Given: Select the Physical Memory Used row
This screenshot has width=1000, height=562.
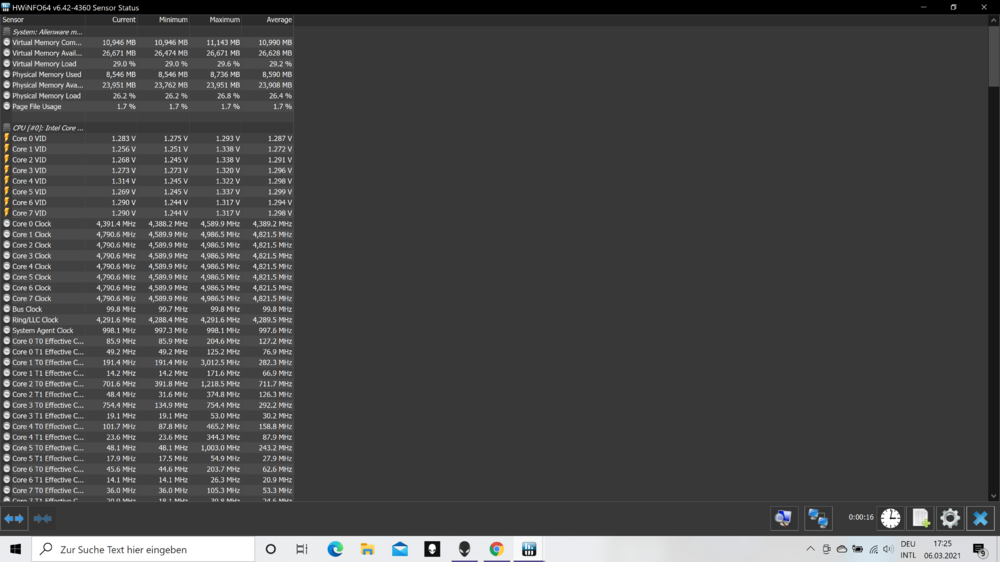Looking at the screenshot, I should point(46,75).
